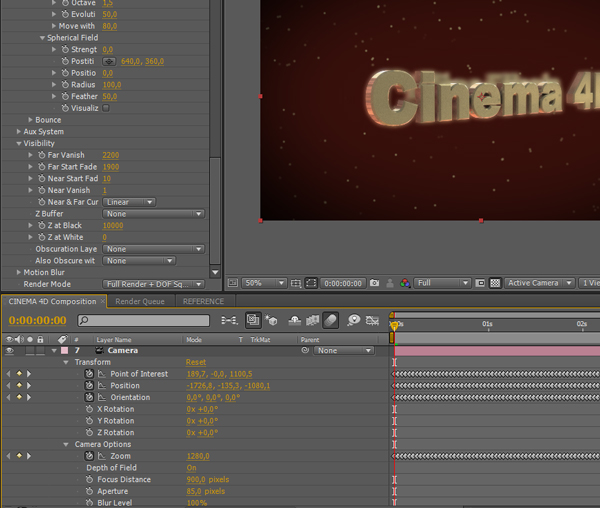Toggle keyframe diamond for Point of Interest
This screenshot has width=600, height=508.
coord(19,374)
